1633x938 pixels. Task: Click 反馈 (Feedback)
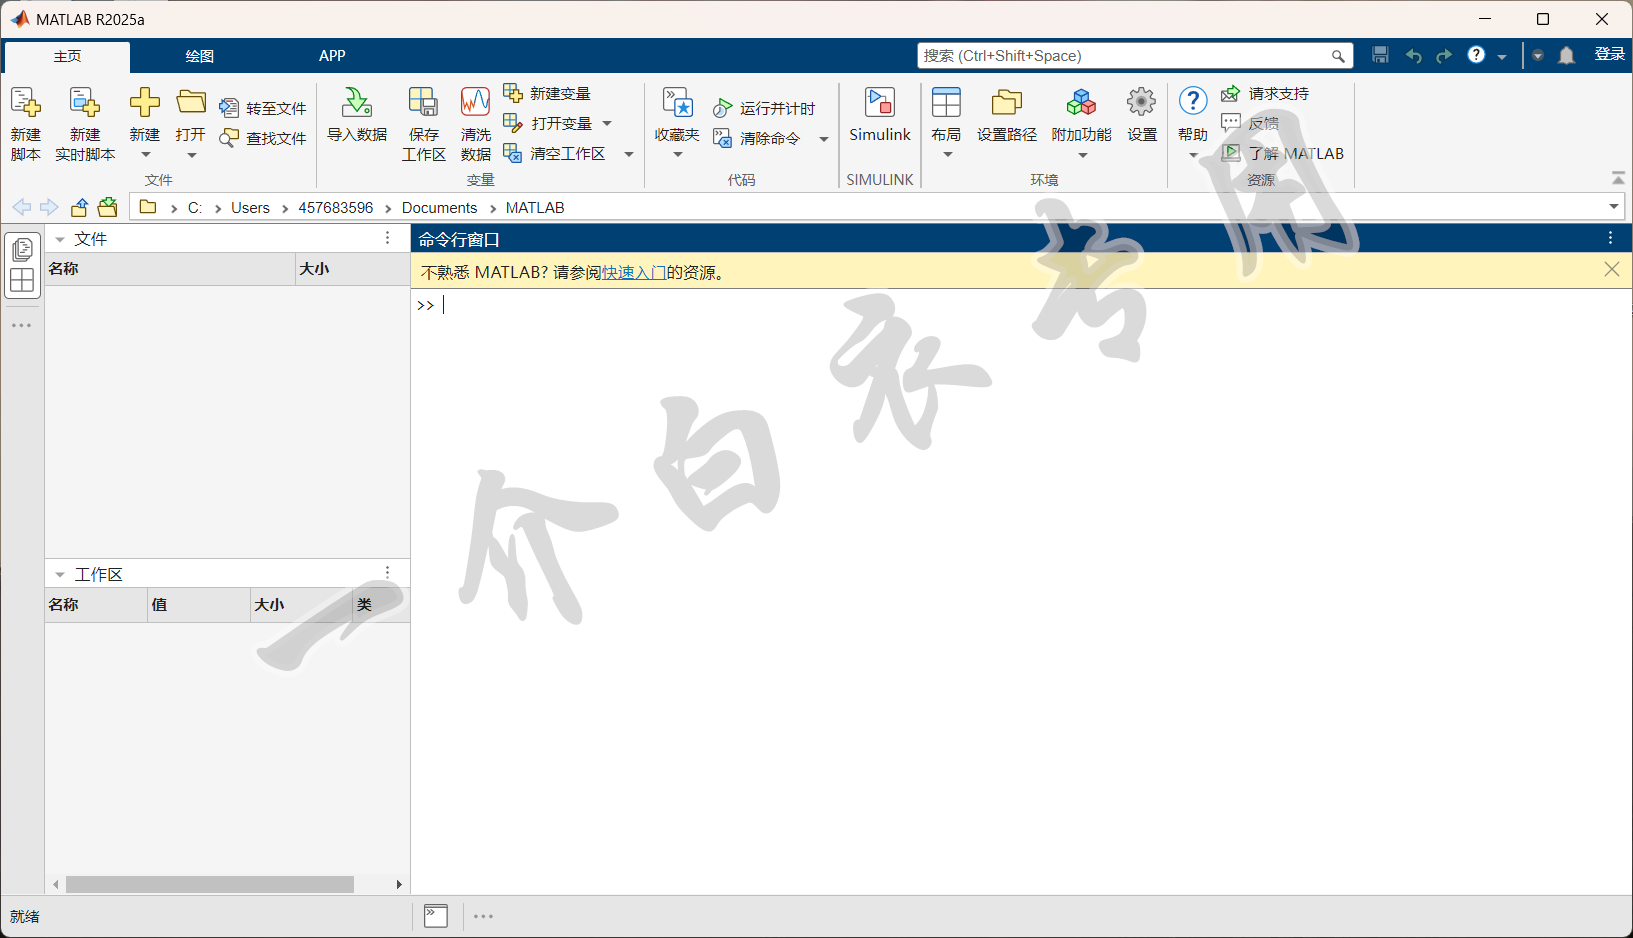coord(1250,123)
